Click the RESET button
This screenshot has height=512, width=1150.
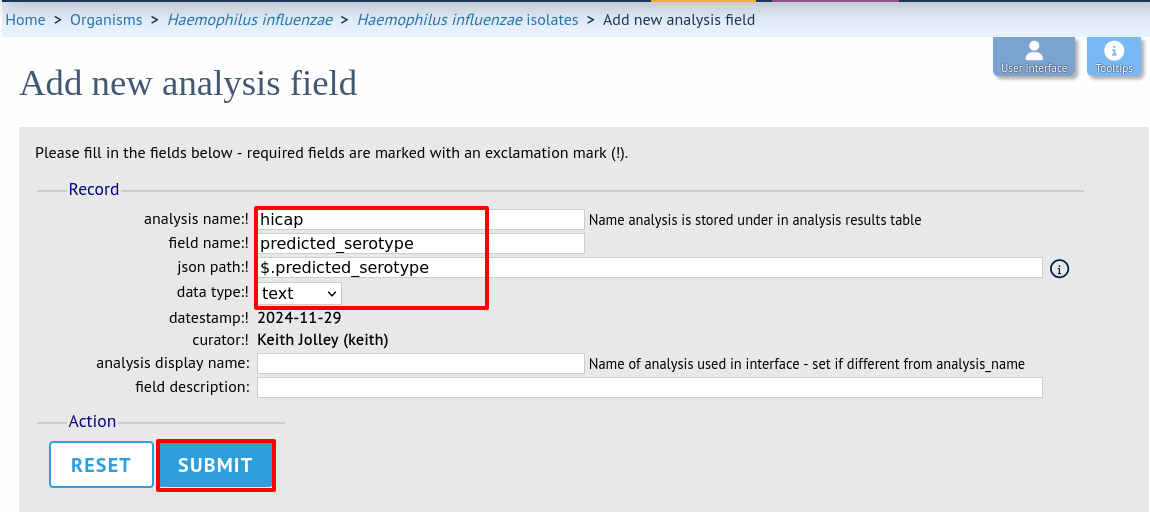tap(101, 465)
